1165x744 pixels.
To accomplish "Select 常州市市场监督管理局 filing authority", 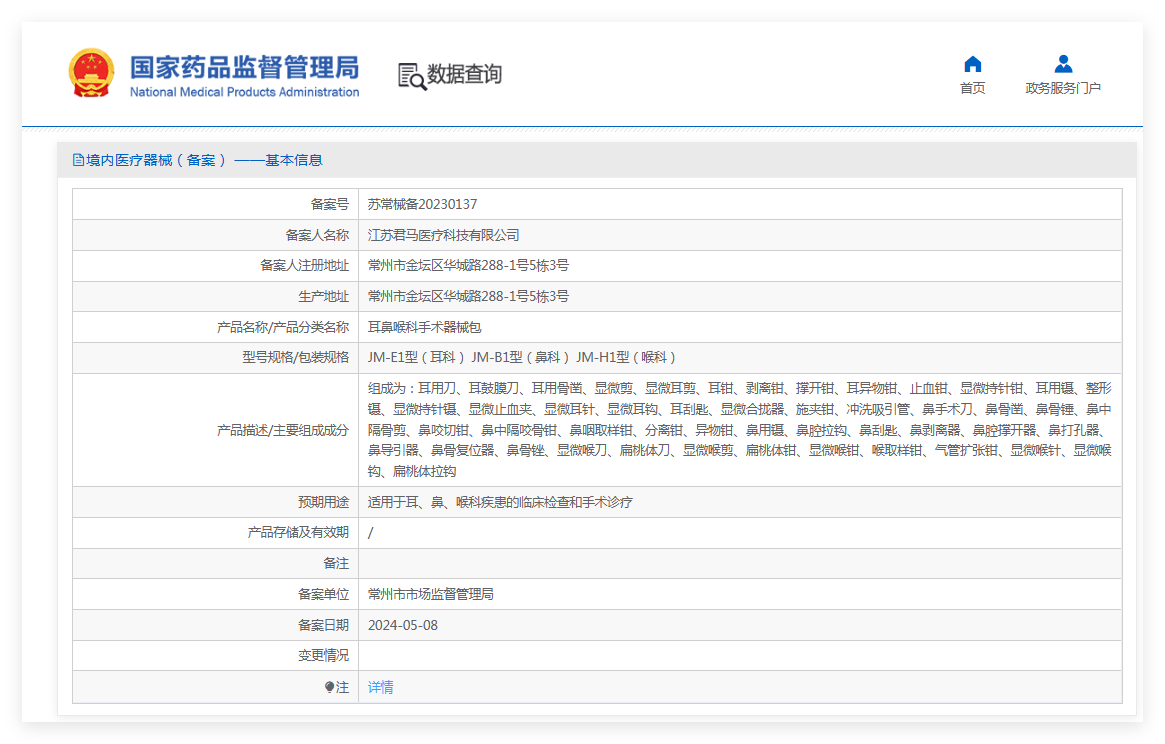I will (431, 595).
